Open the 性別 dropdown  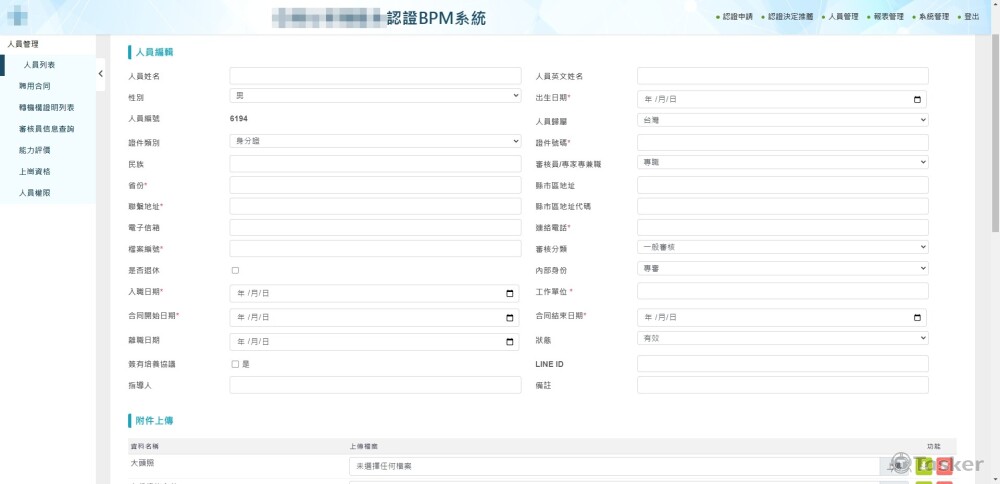click(x=375, y=95)
